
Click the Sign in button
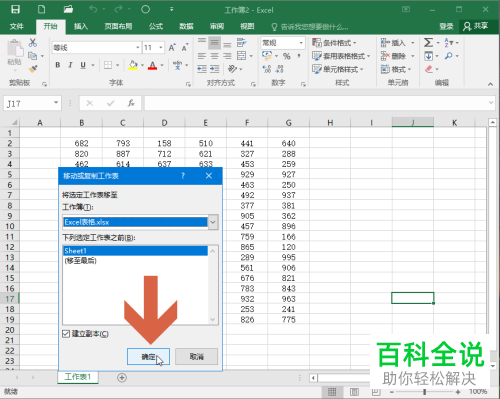coord(446,26)
